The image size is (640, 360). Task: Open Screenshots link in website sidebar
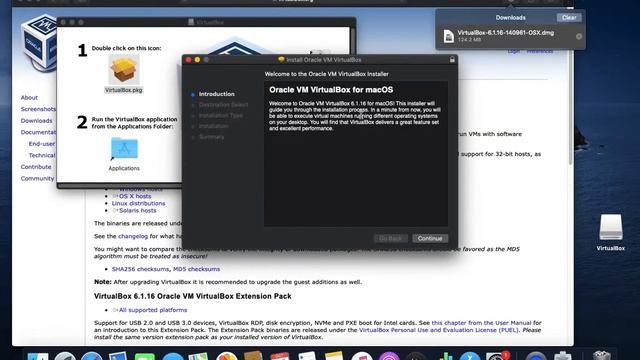point(38,109)
